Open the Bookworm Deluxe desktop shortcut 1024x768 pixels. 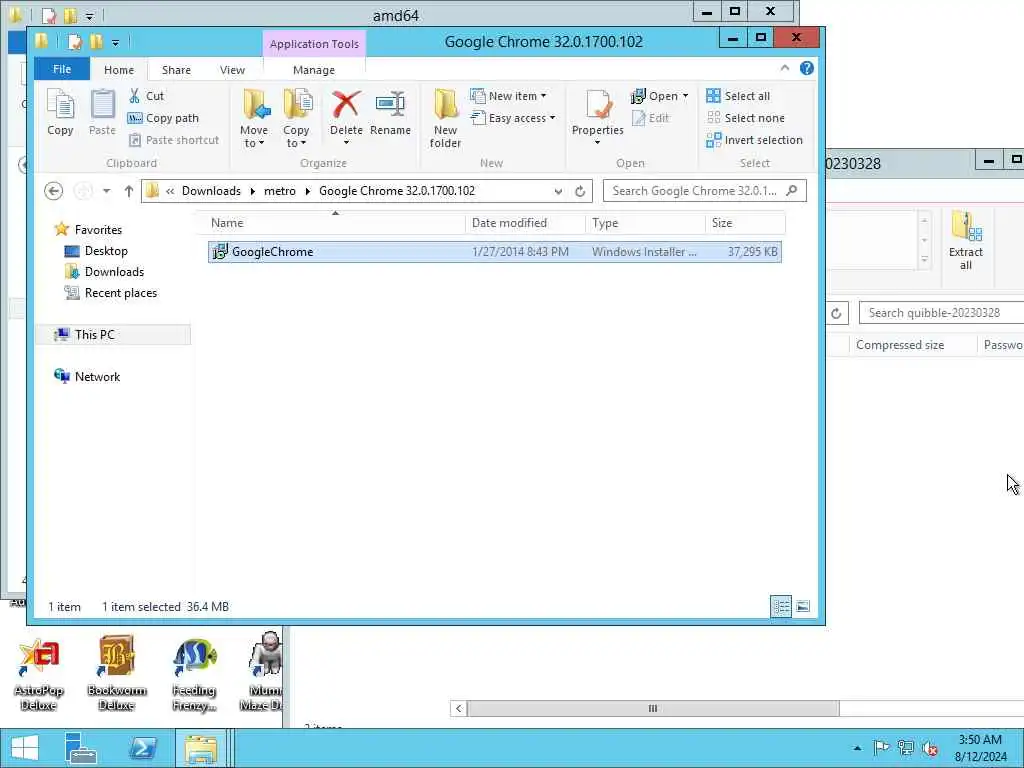coord(116,675)
